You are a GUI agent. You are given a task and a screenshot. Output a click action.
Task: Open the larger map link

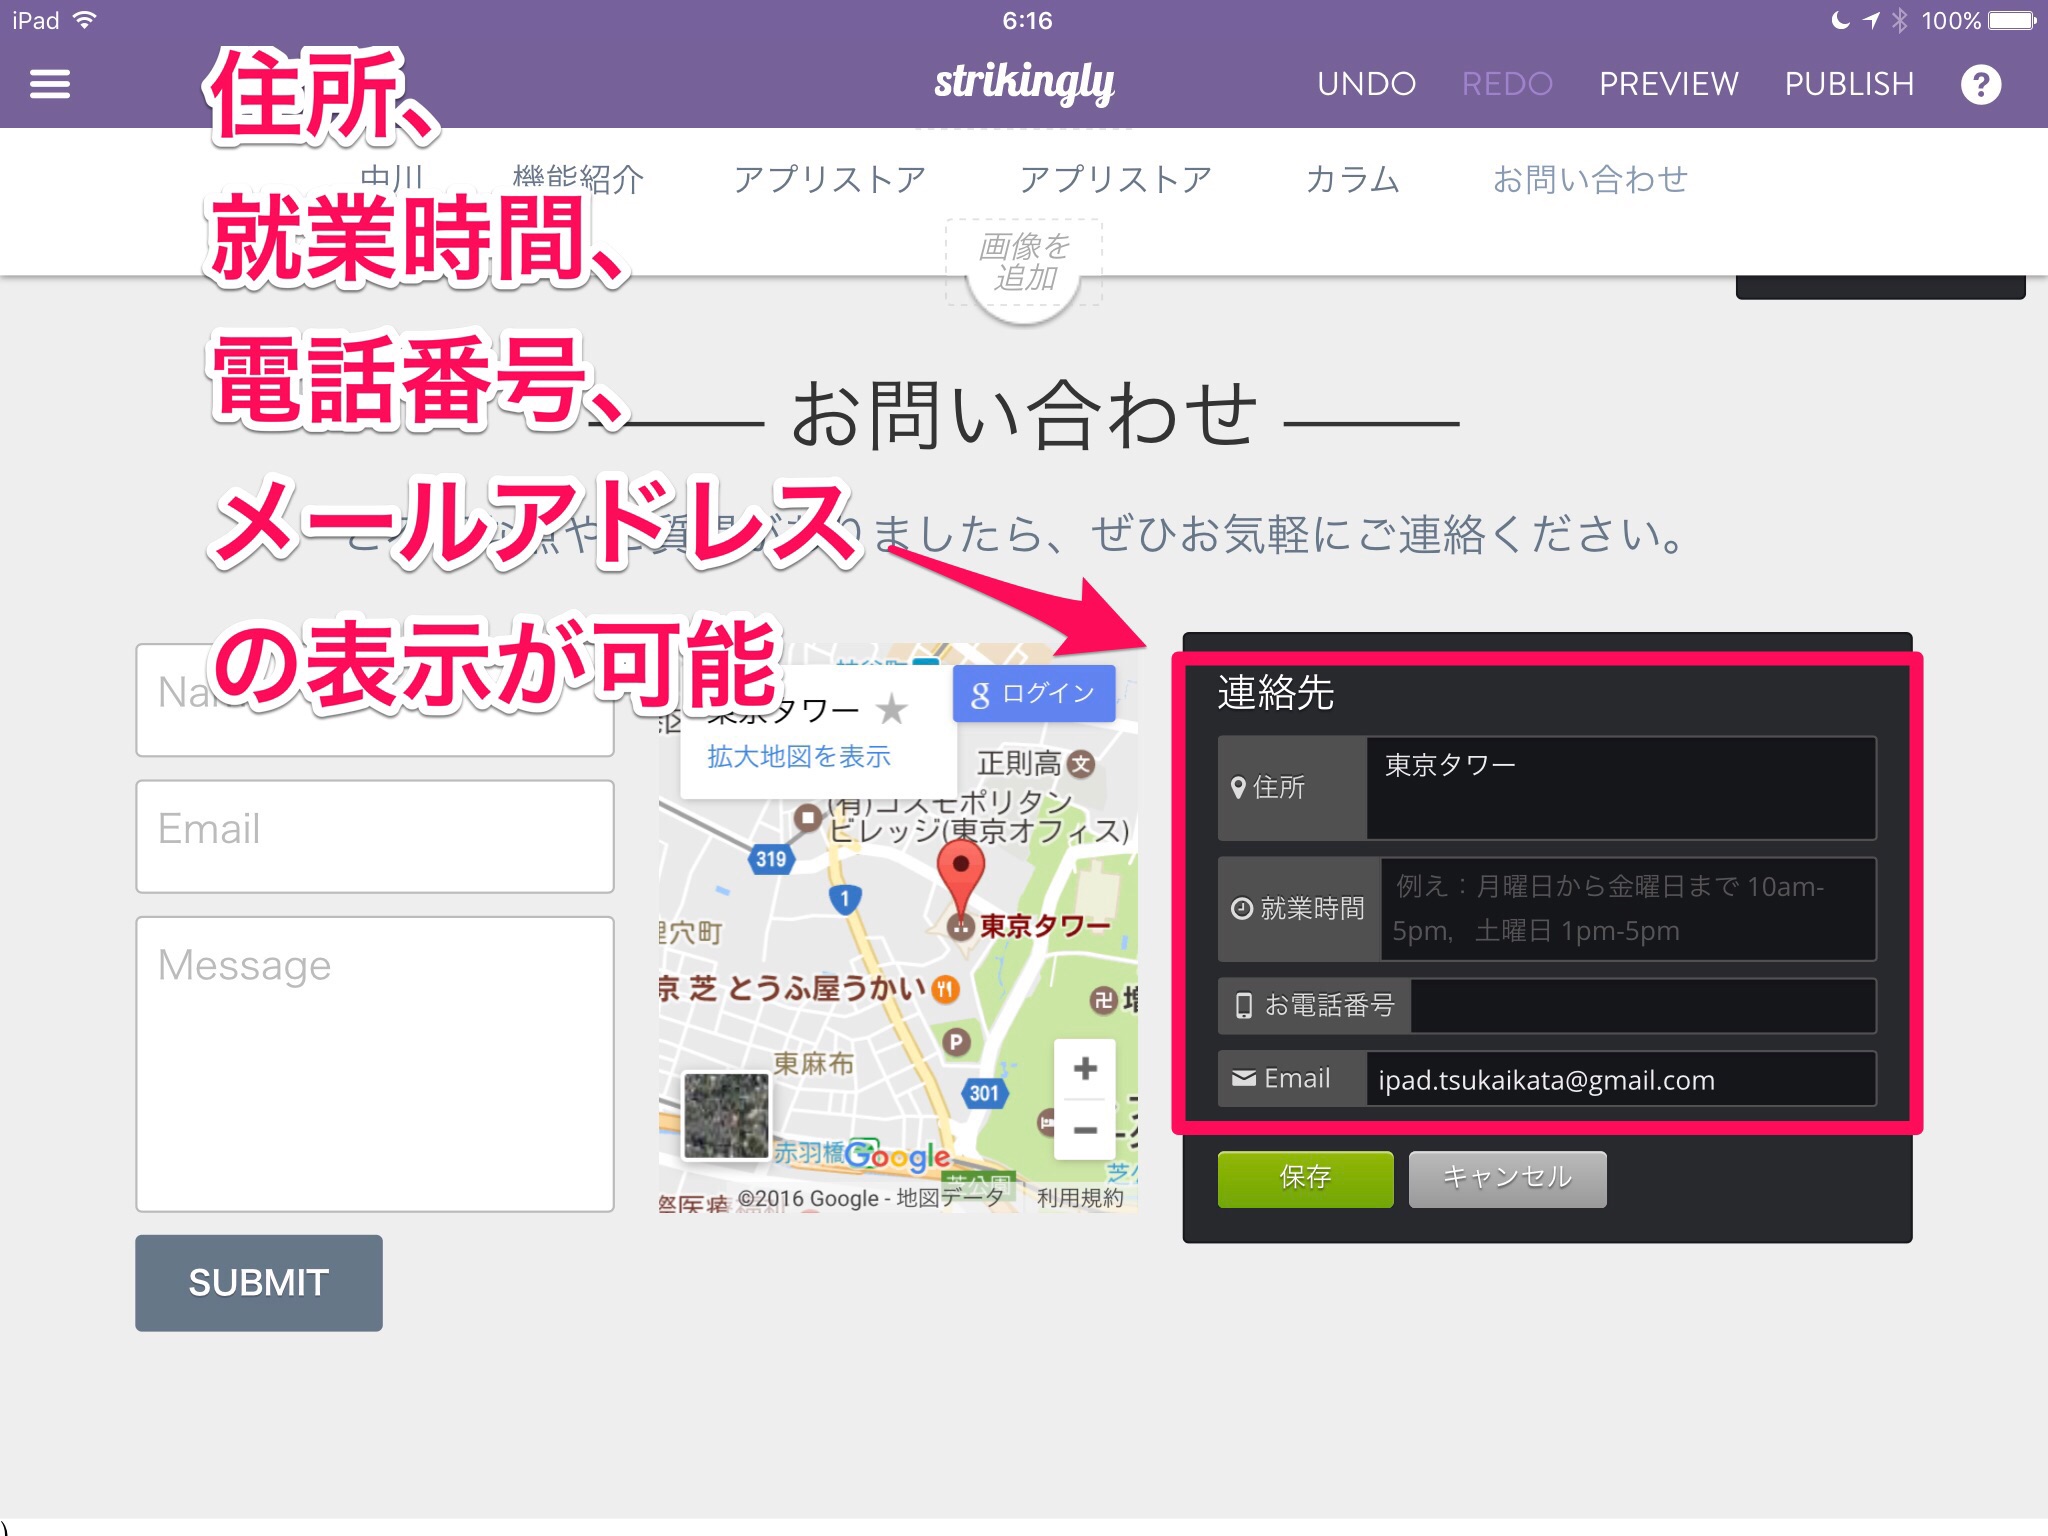coord(798,757)
